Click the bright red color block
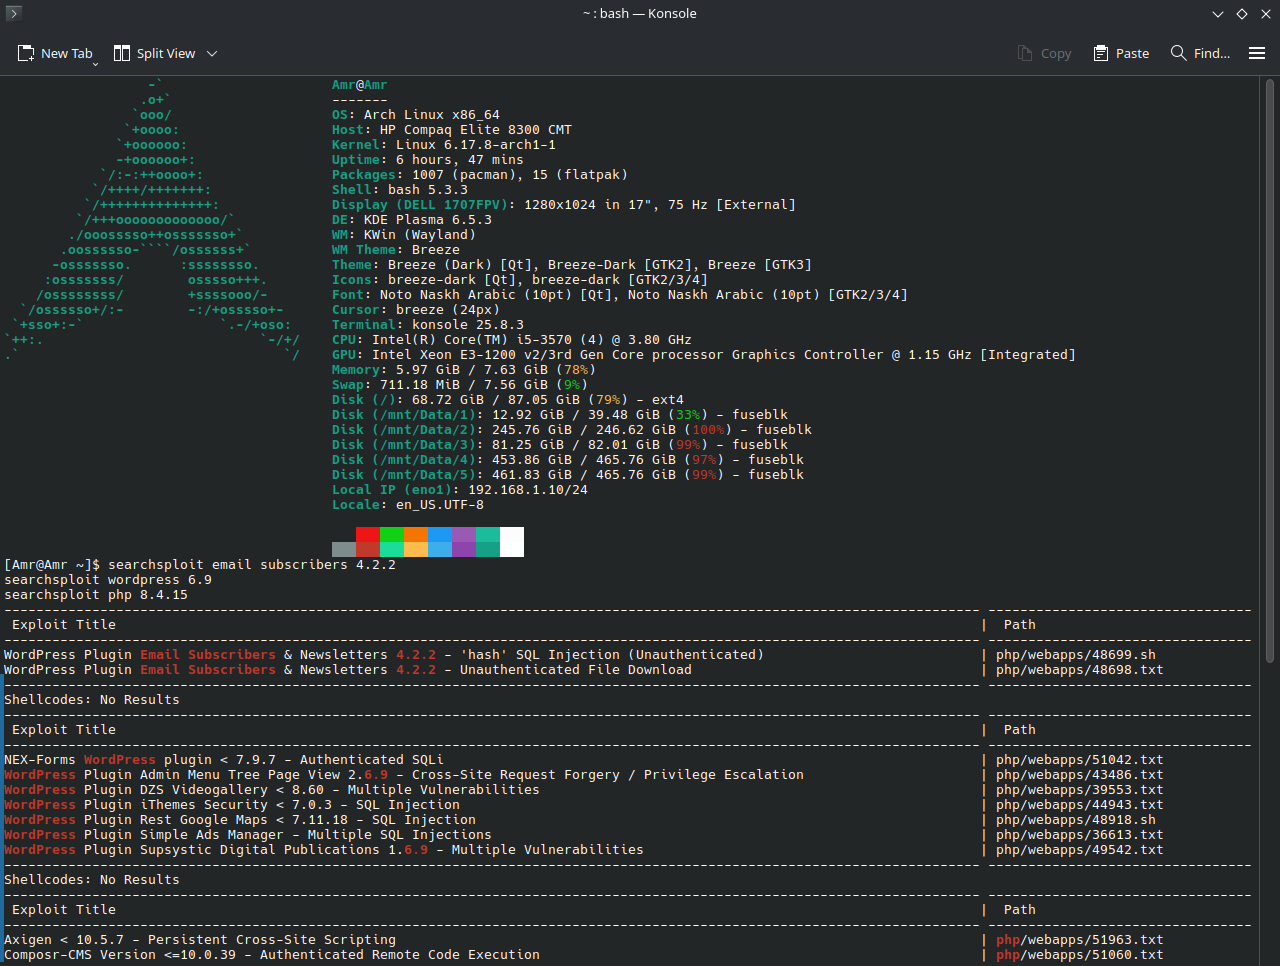The height and width of the screenshot is (966, 1280). point(368,535)
